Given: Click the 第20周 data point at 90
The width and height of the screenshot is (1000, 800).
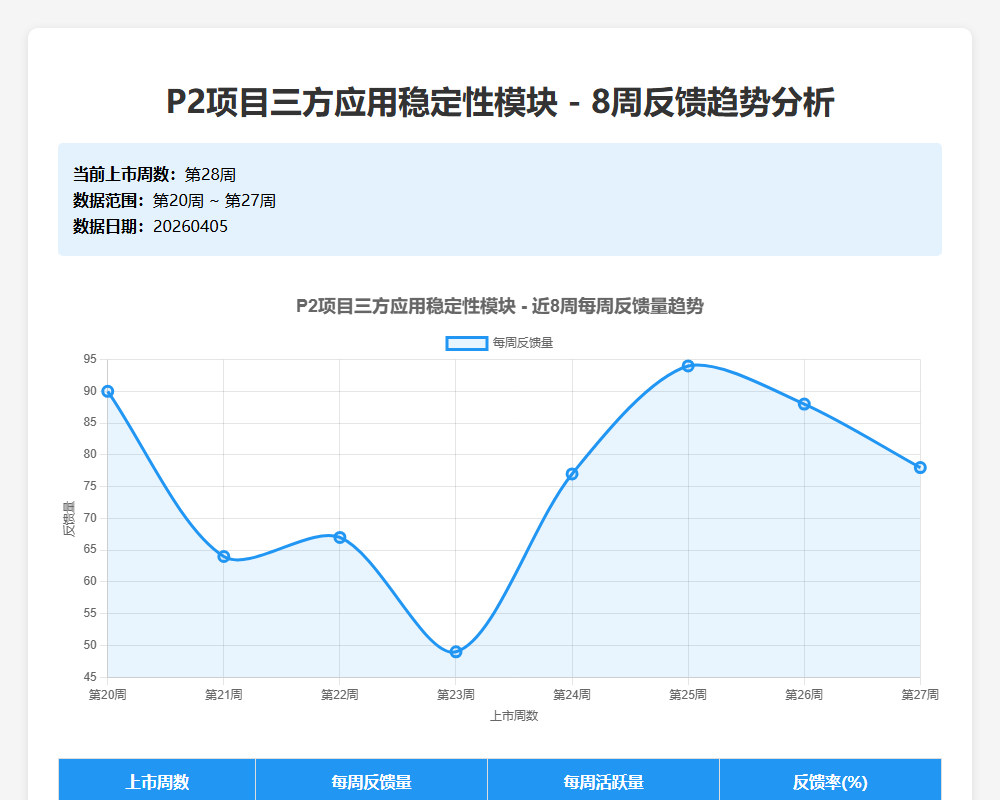Looking at the screenshot, I should pos(108,391).
